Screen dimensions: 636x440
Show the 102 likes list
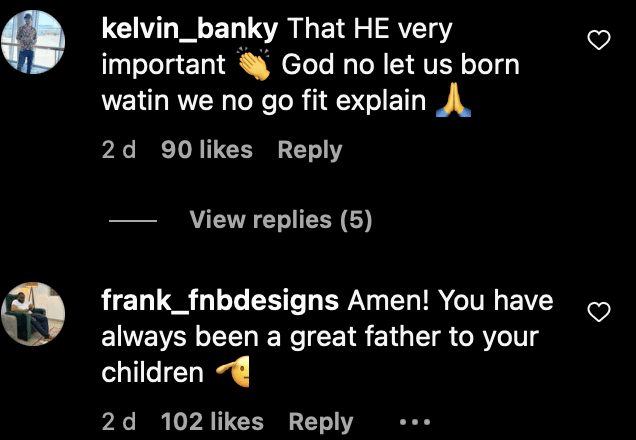[x=212, y=422]
